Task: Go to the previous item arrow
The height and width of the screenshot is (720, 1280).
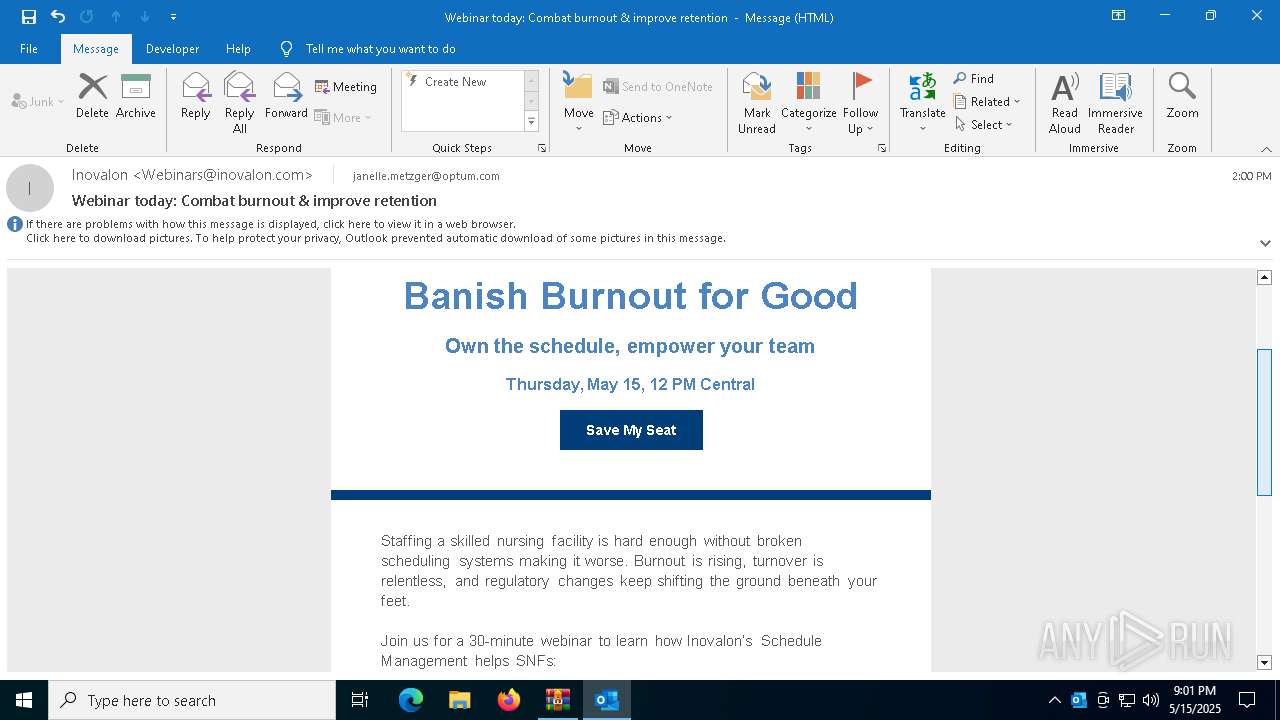Action: point(116,17)
